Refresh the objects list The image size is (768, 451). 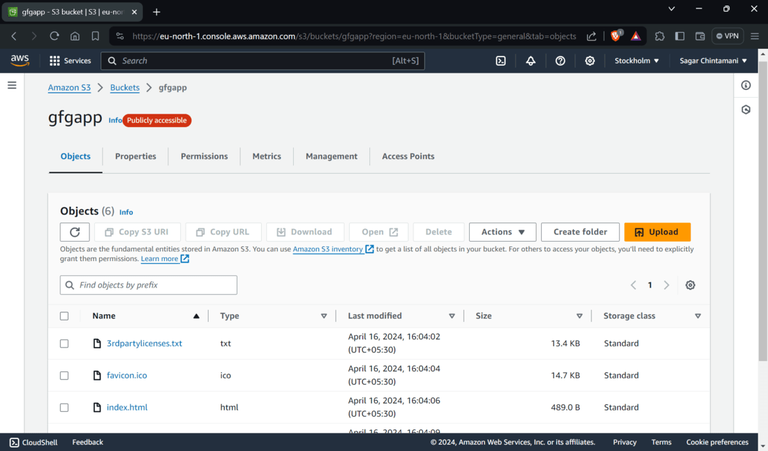click(74, 232)
